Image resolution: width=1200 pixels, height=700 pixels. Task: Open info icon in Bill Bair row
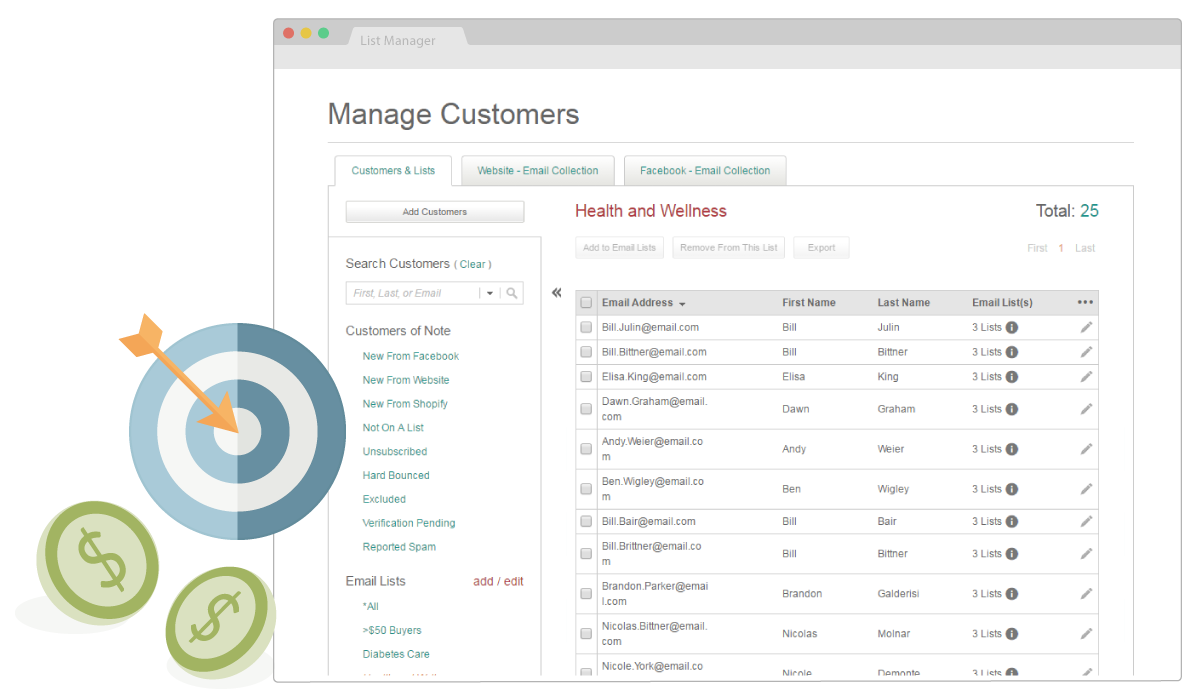[x=1012, y=521]
